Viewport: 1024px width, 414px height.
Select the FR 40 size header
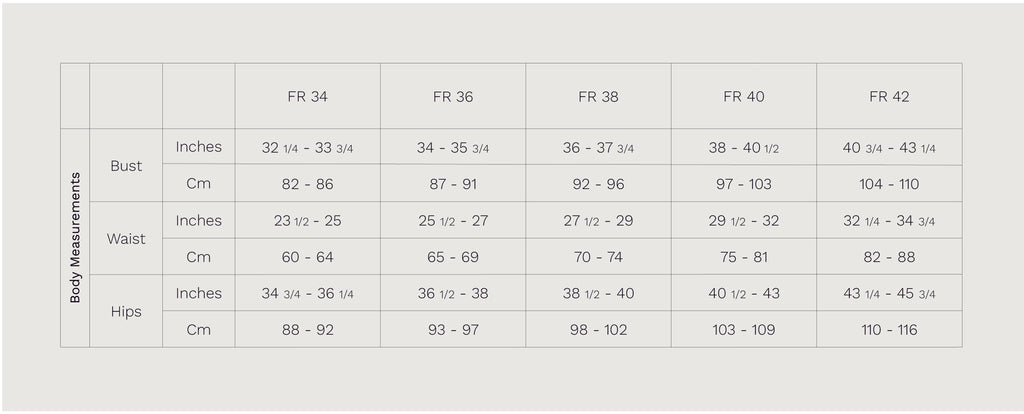(744, 97)
